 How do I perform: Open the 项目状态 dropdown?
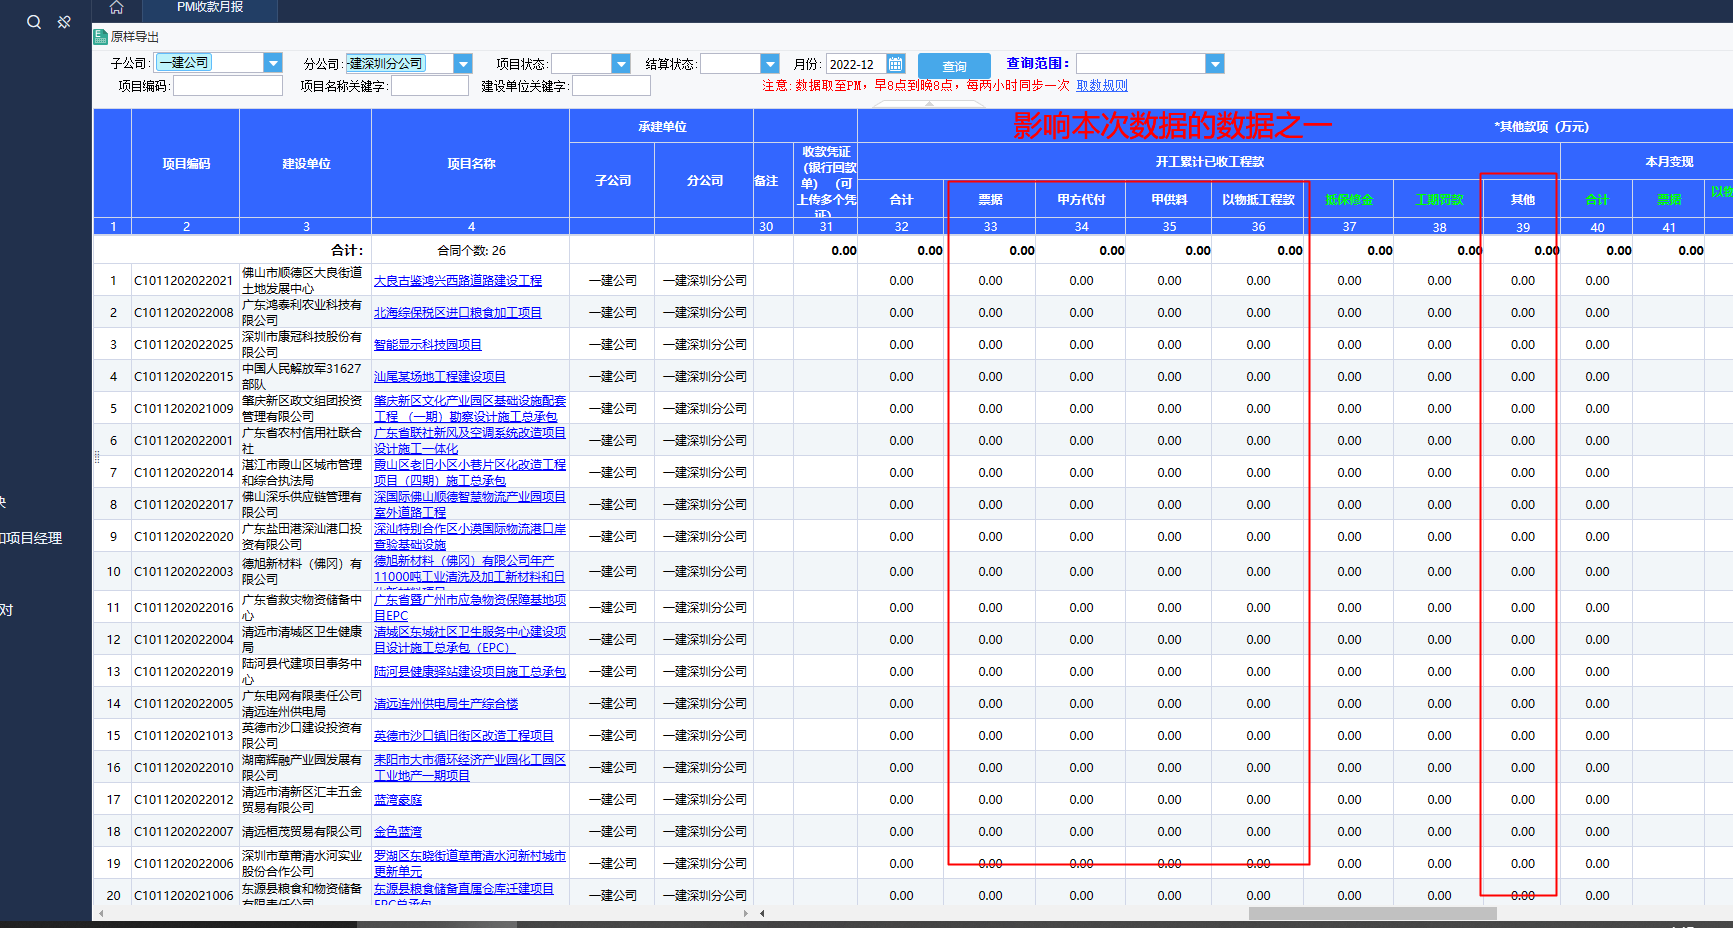[x=621, y=64]
